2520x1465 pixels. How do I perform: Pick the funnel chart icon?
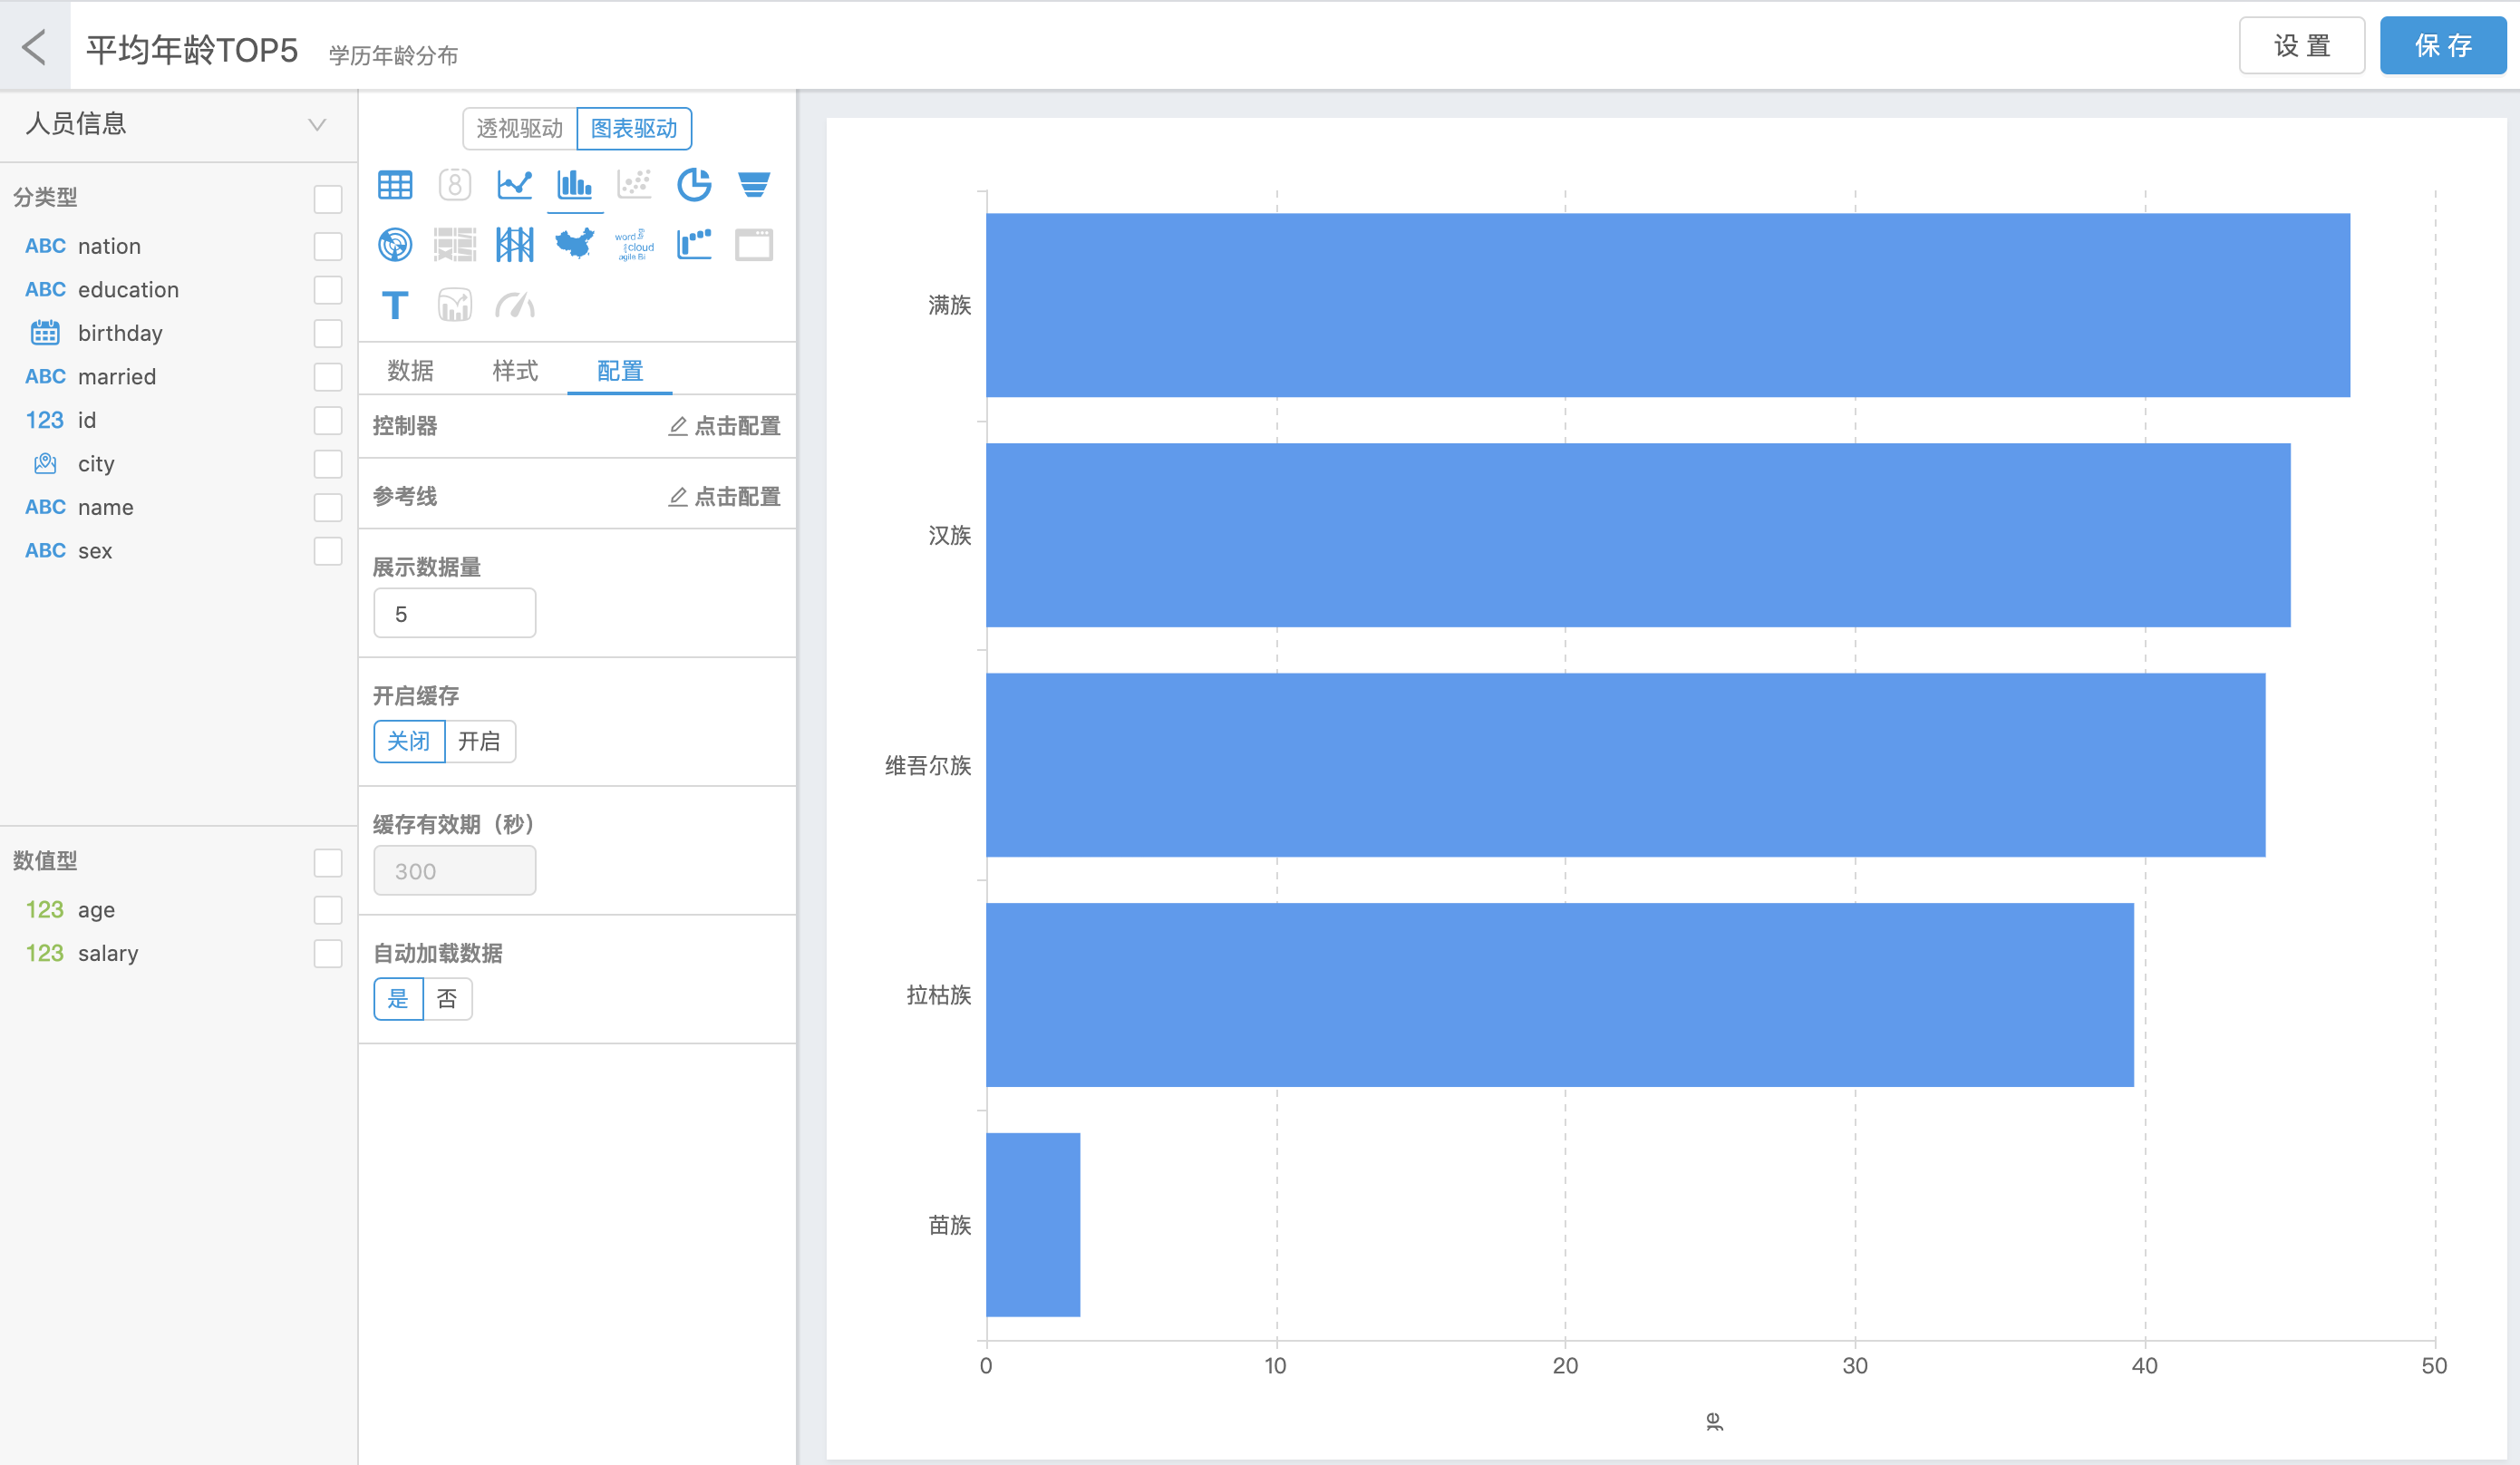click(753, 185)
